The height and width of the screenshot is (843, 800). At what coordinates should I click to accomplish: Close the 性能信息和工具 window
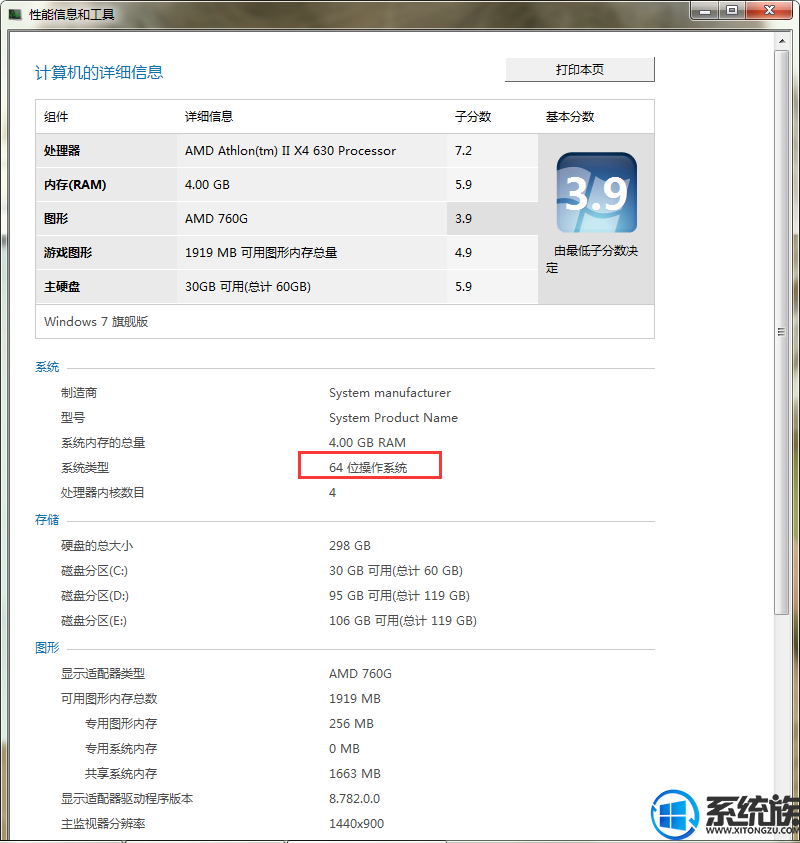point(769,11)
